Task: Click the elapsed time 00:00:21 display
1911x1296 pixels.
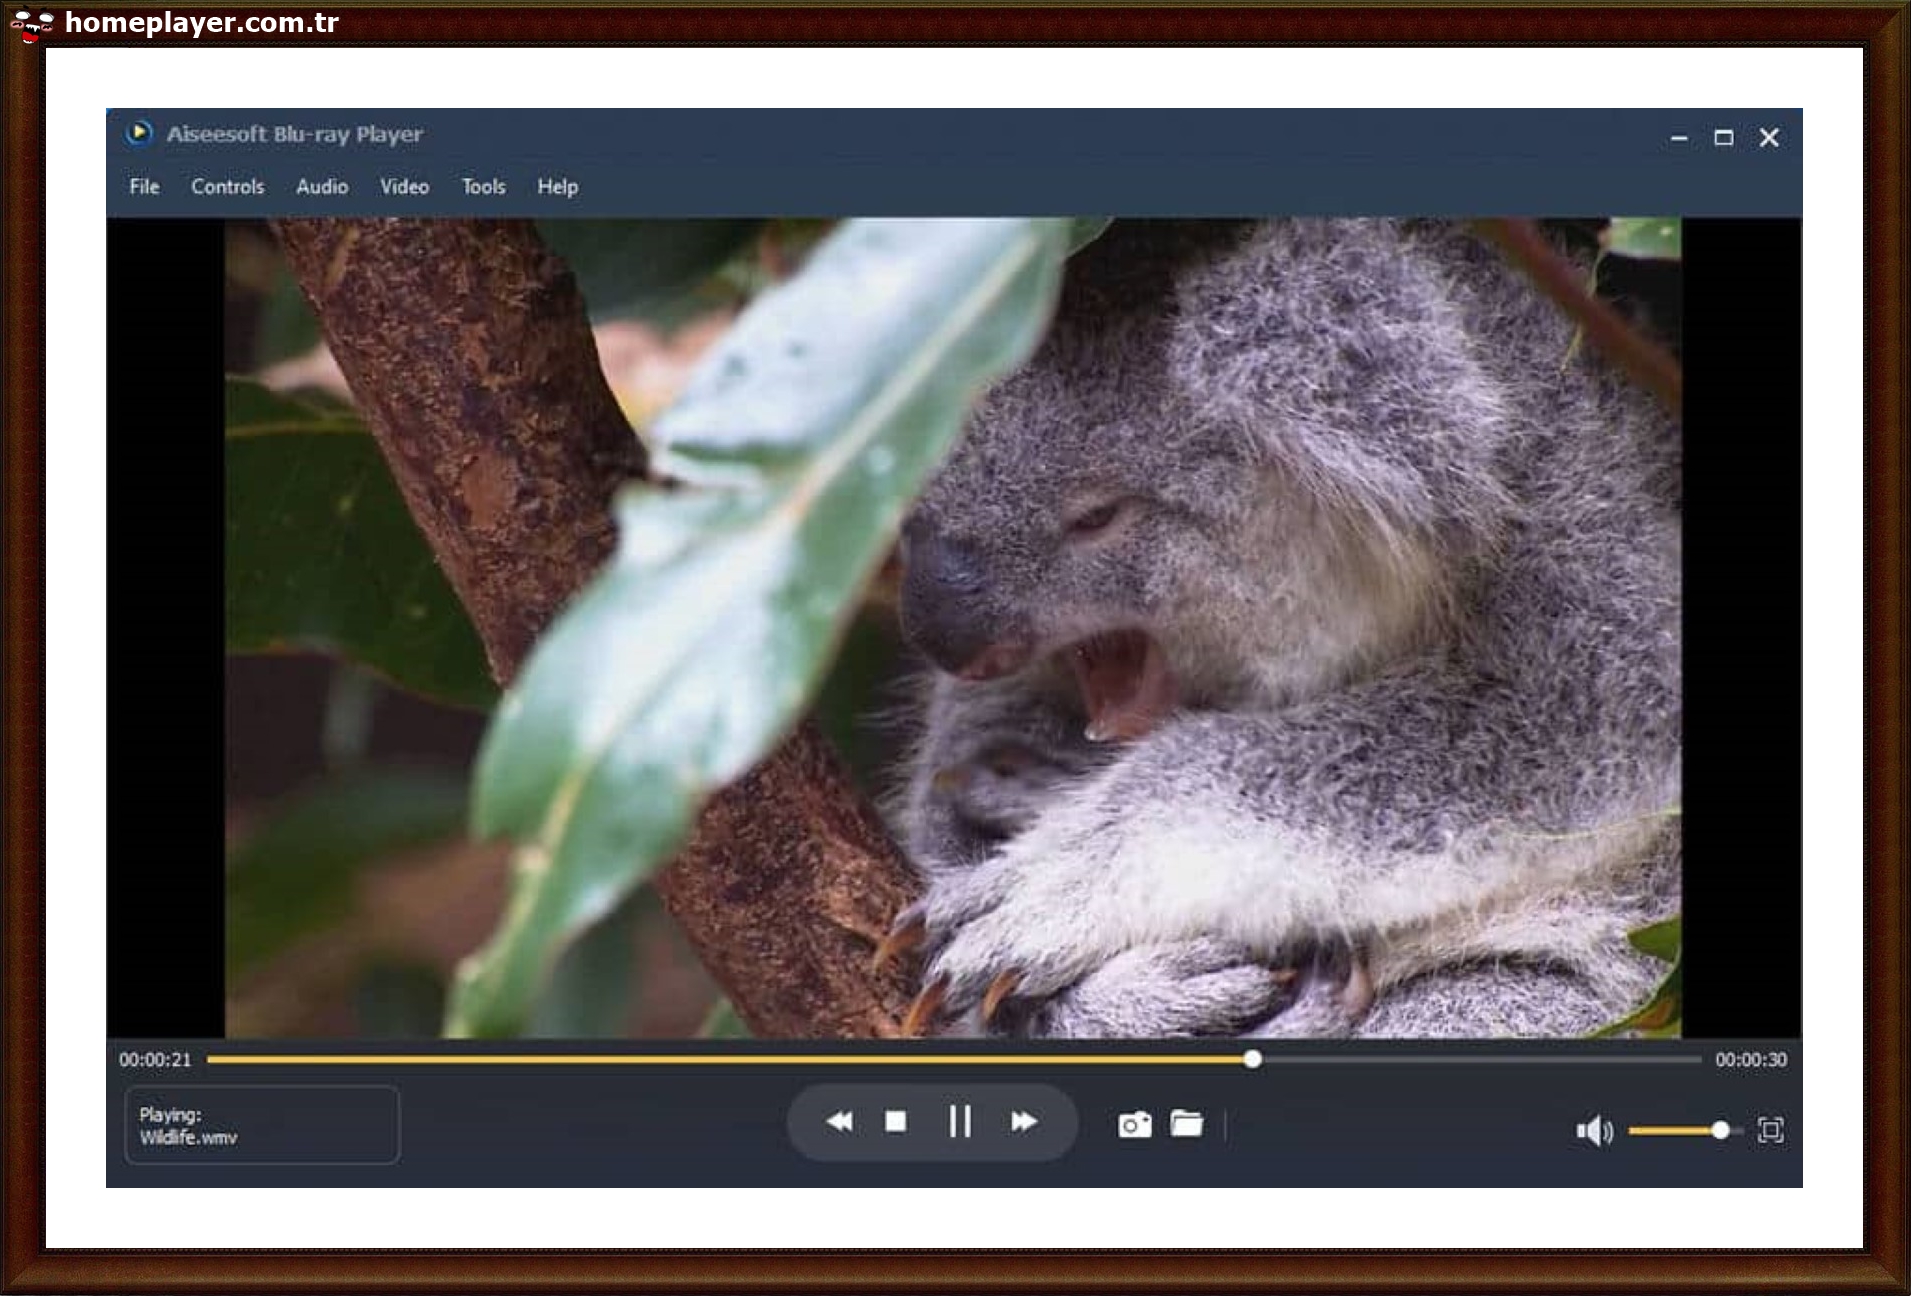Action: pyautogui.click(x=155, y=1060)
